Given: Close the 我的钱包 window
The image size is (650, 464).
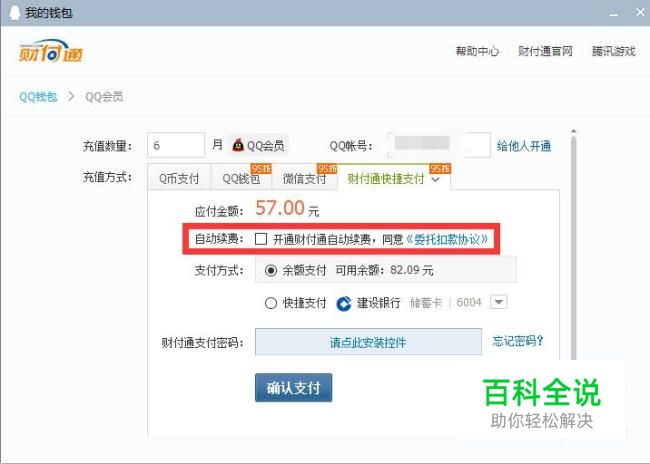Looking at the screenshot, I should pyautogui.click(x=640, y=12).
